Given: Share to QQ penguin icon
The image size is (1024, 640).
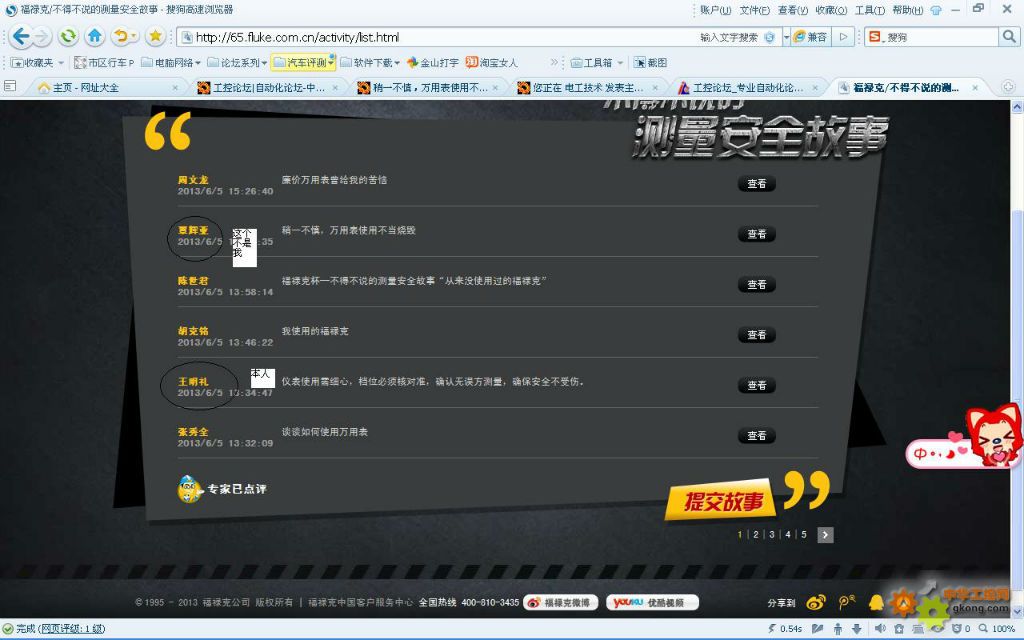Looking at the screenshot, I should [876, 602].
